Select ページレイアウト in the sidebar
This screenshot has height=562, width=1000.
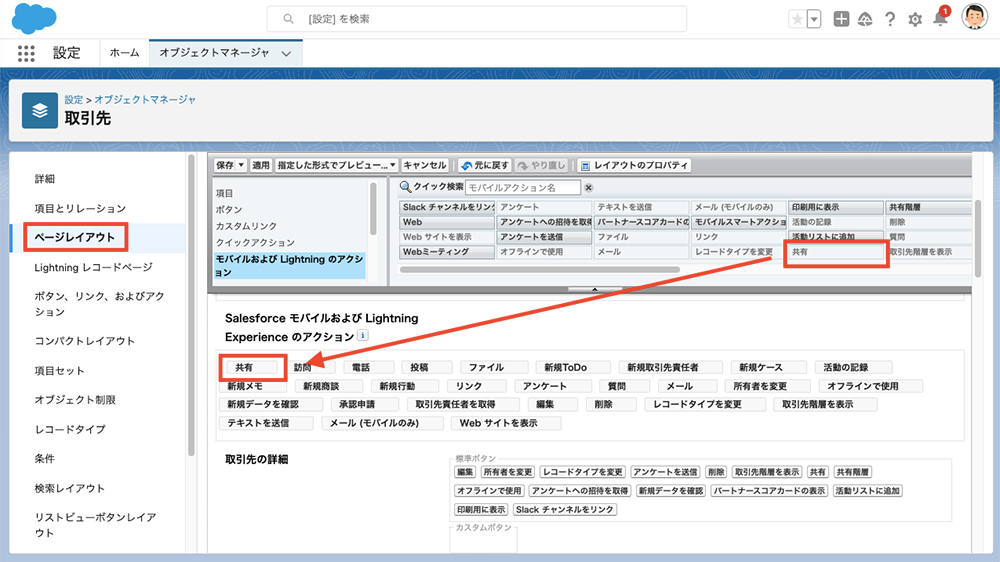(75, 237)
